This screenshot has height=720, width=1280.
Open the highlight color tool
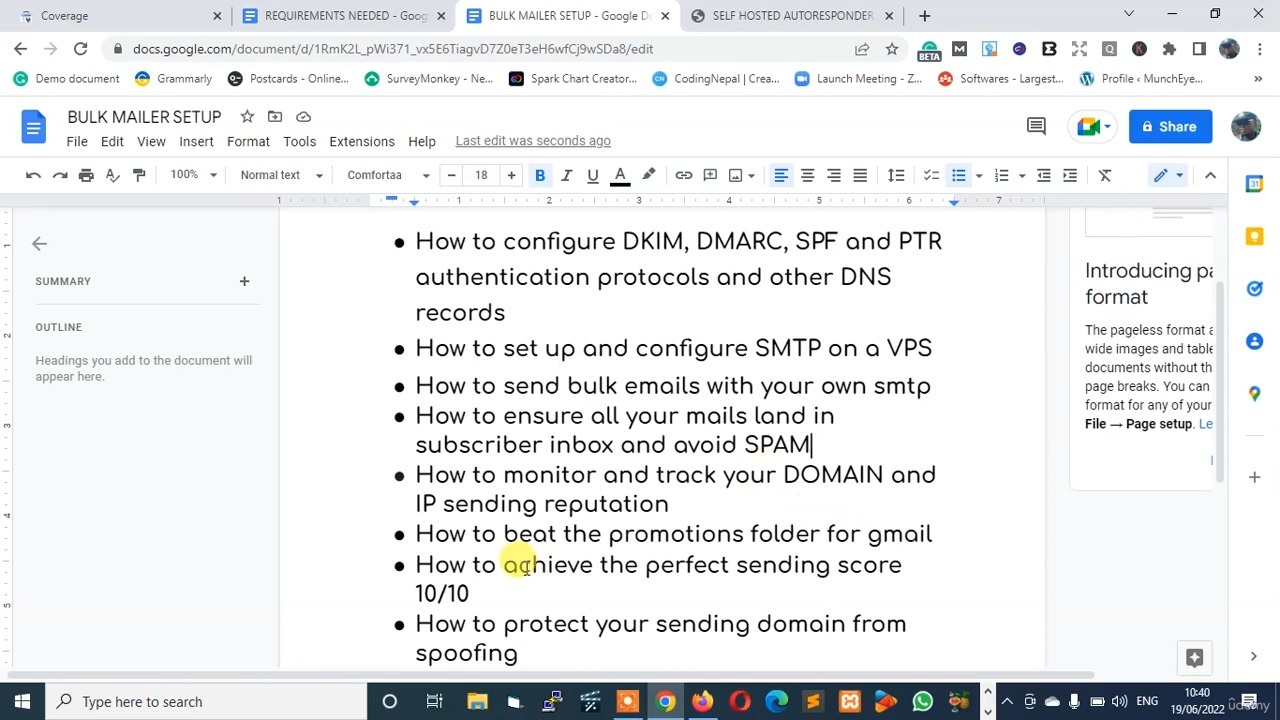pyautogui.click(x=648, y=175)
